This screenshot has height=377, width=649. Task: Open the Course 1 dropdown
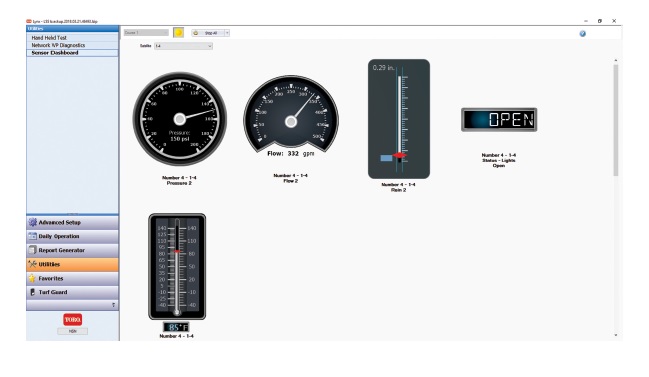point(146,33)
